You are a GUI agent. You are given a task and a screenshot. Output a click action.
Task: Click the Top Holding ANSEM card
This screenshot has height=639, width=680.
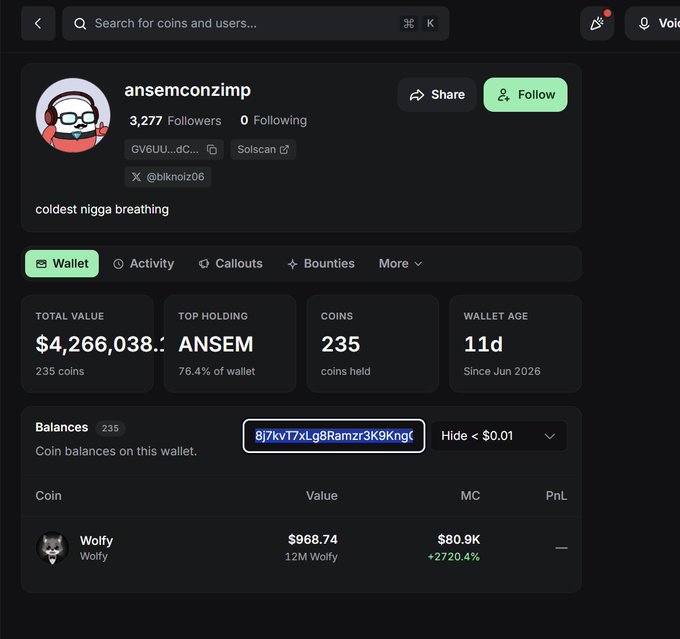(230, 344)
